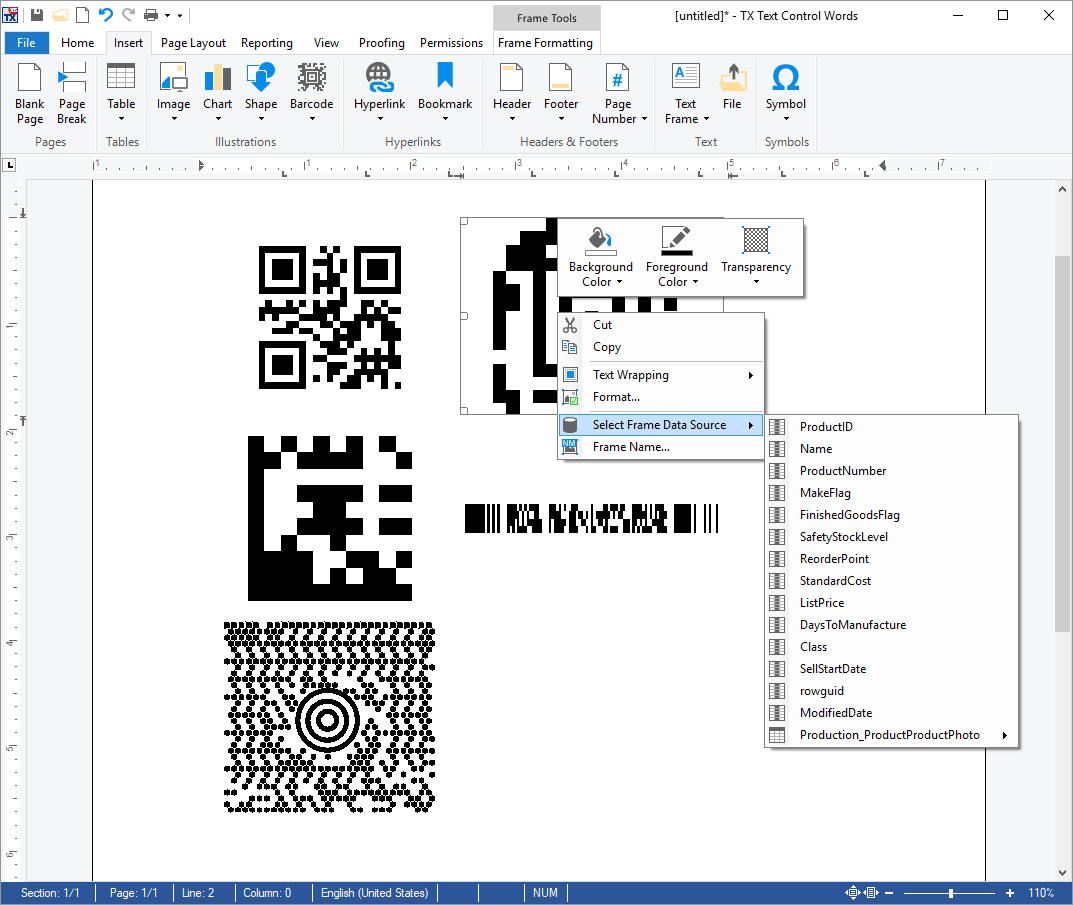The image size is (1073, 905).
Task: Switch to the Home tab
Action: 77,42
